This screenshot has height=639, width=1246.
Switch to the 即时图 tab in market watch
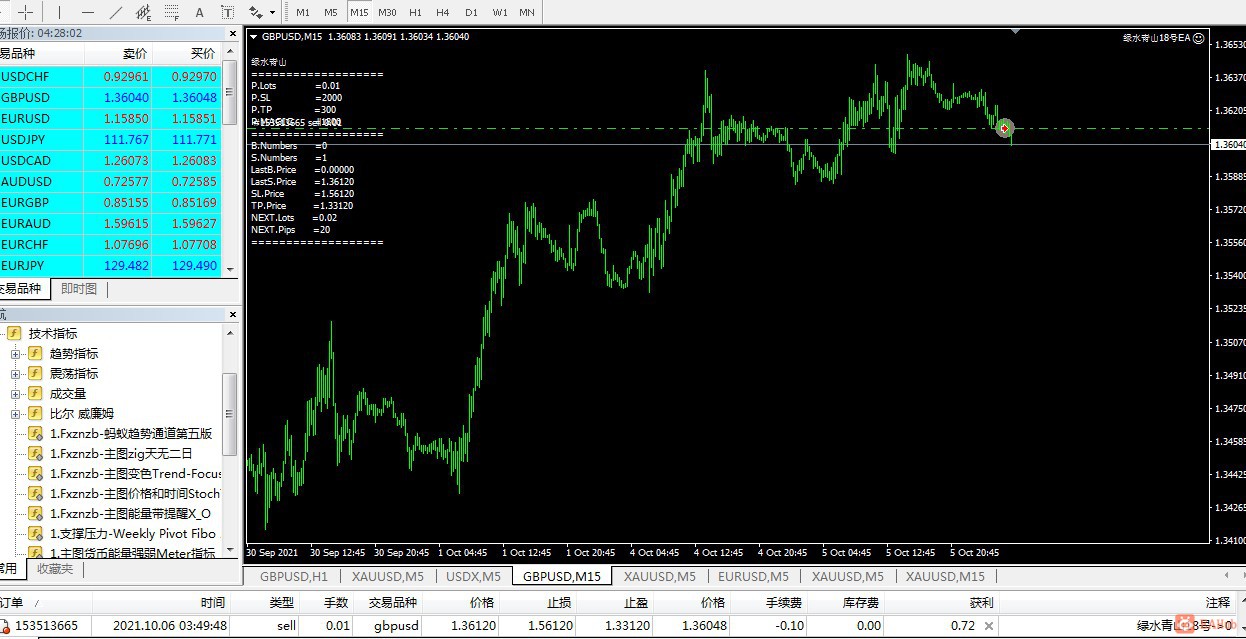point(78,289)
